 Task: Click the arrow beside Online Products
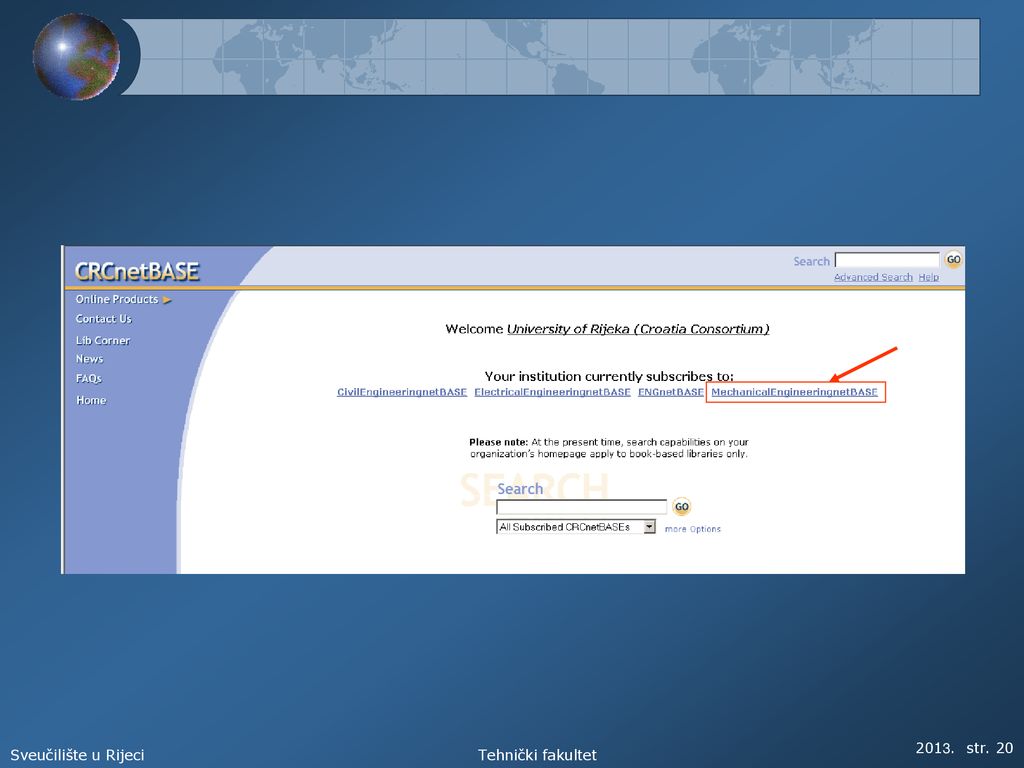[167, 300]
